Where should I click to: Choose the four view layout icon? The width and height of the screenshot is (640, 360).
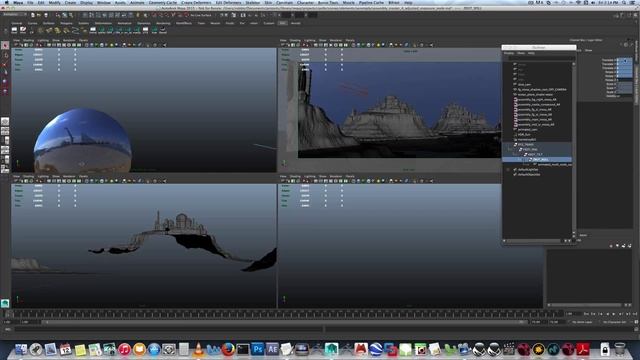tap(5, 131)
